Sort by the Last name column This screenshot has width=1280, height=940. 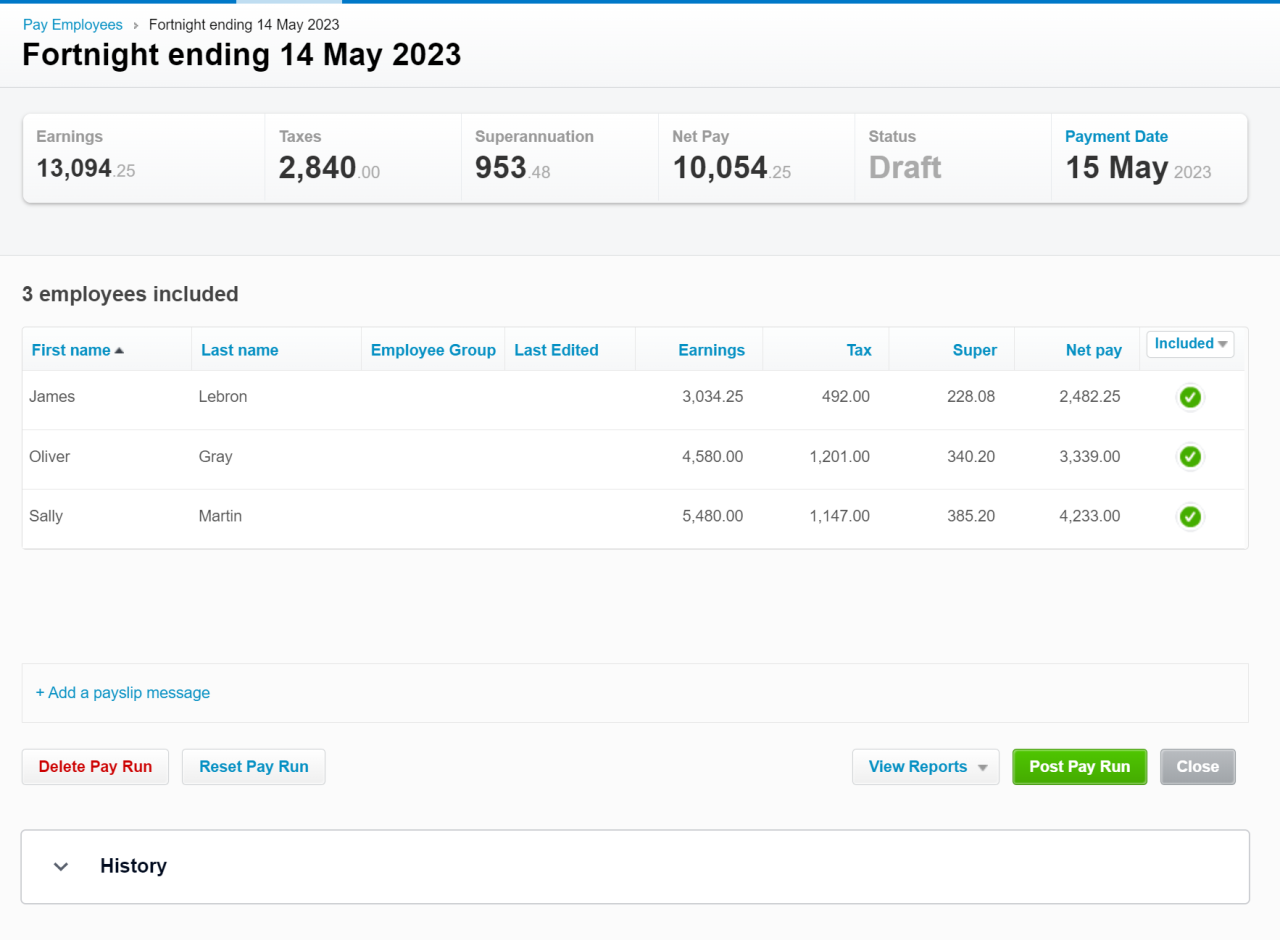tap(239, 350)
